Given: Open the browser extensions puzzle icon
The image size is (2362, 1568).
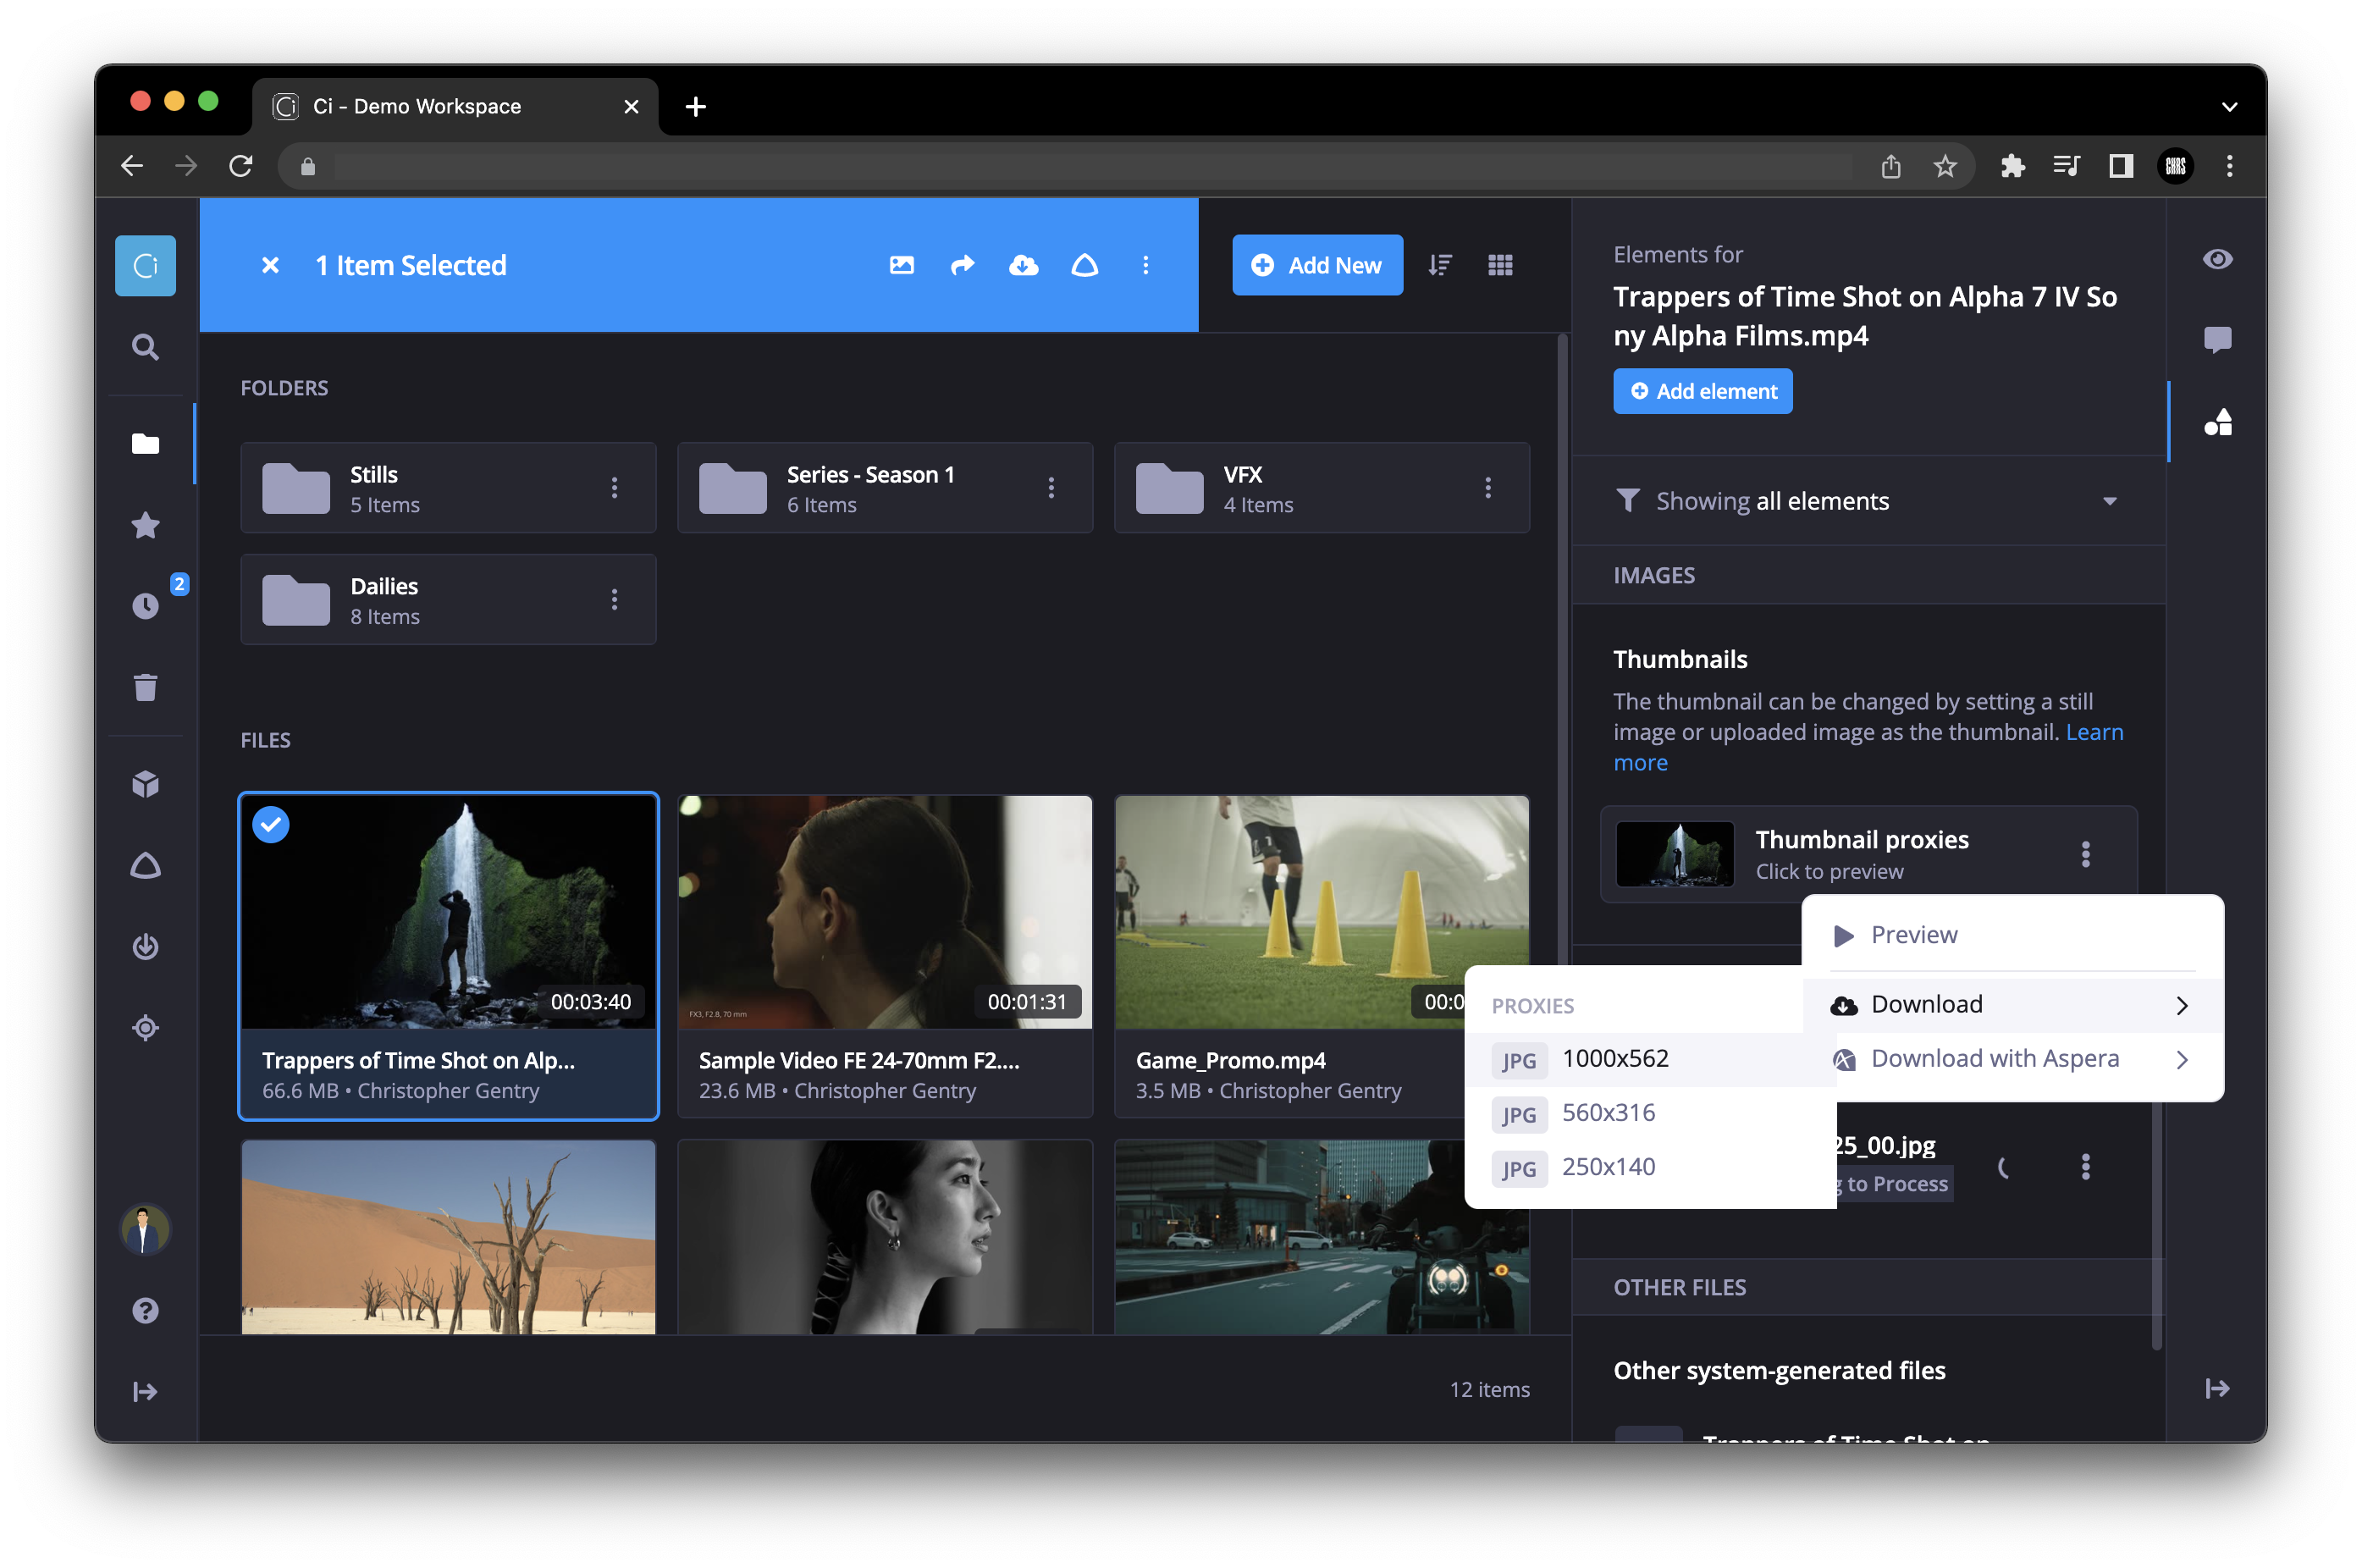Looking at the screenshot, I should pyautogui.click(x=2012, y=166).
